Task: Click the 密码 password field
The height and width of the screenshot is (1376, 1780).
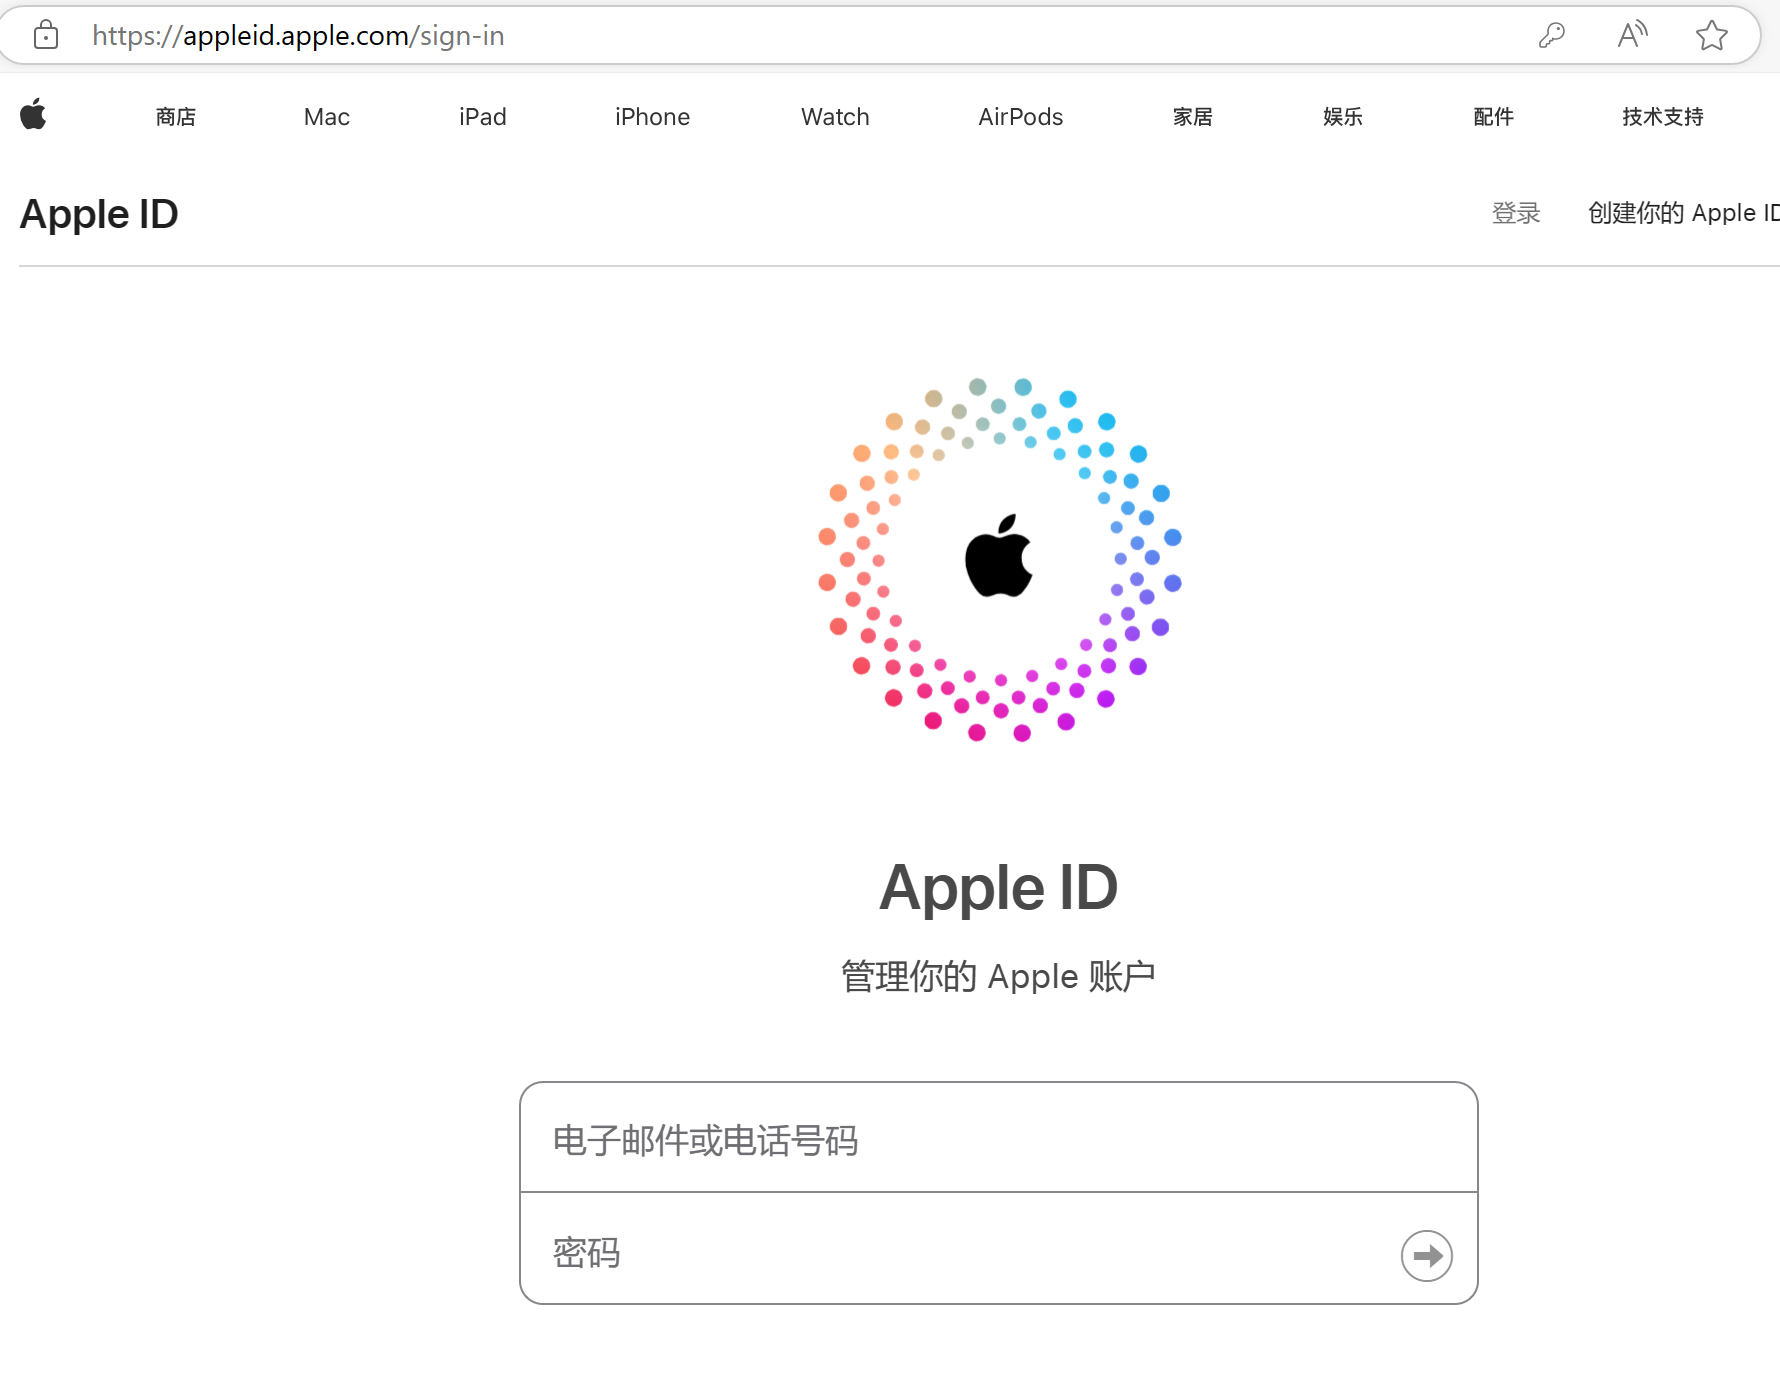Action: [x=960, y=1252]
